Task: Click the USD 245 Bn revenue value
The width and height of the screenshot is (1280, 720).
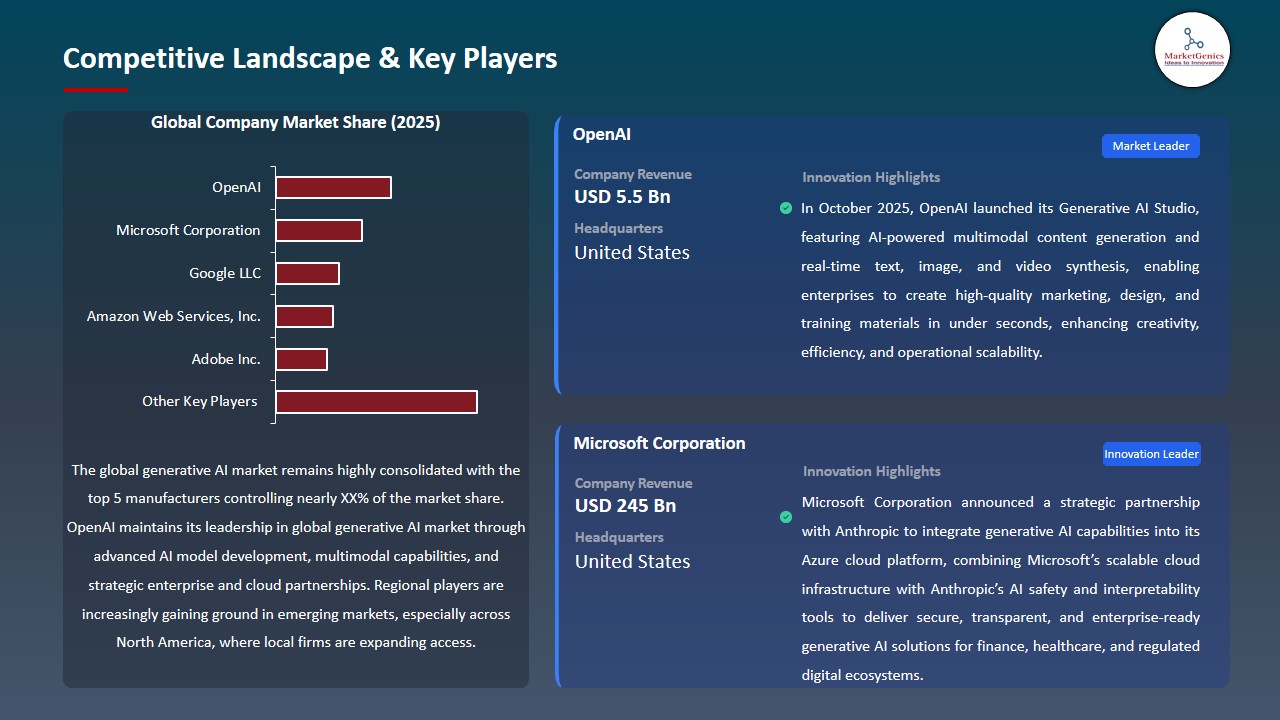Action: (625, 505)
